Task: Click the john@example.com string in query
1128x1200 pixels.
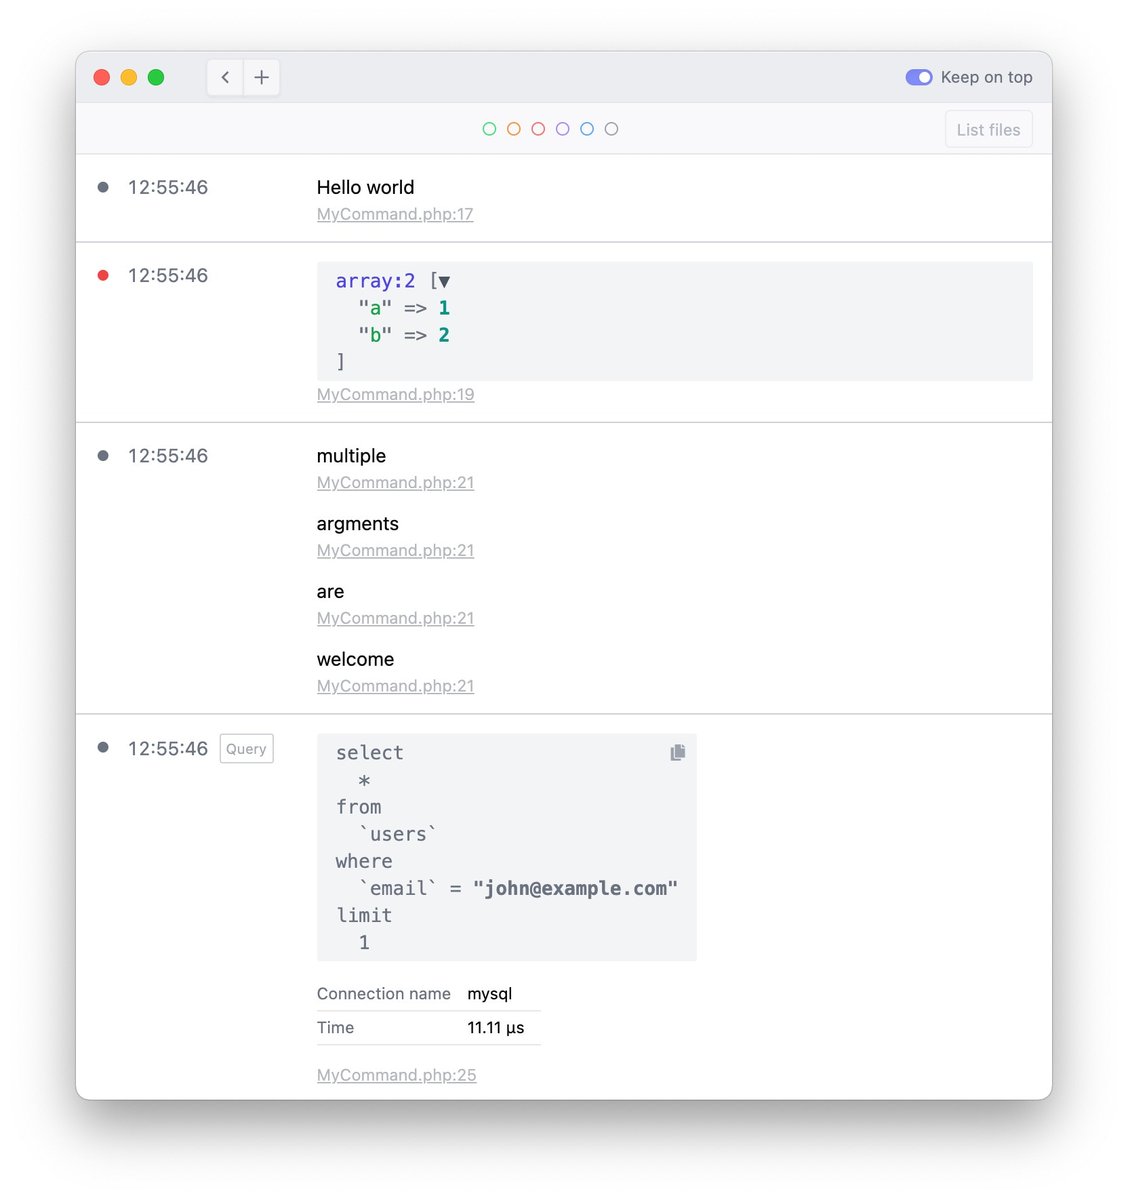Action: (x=575, y=888)
